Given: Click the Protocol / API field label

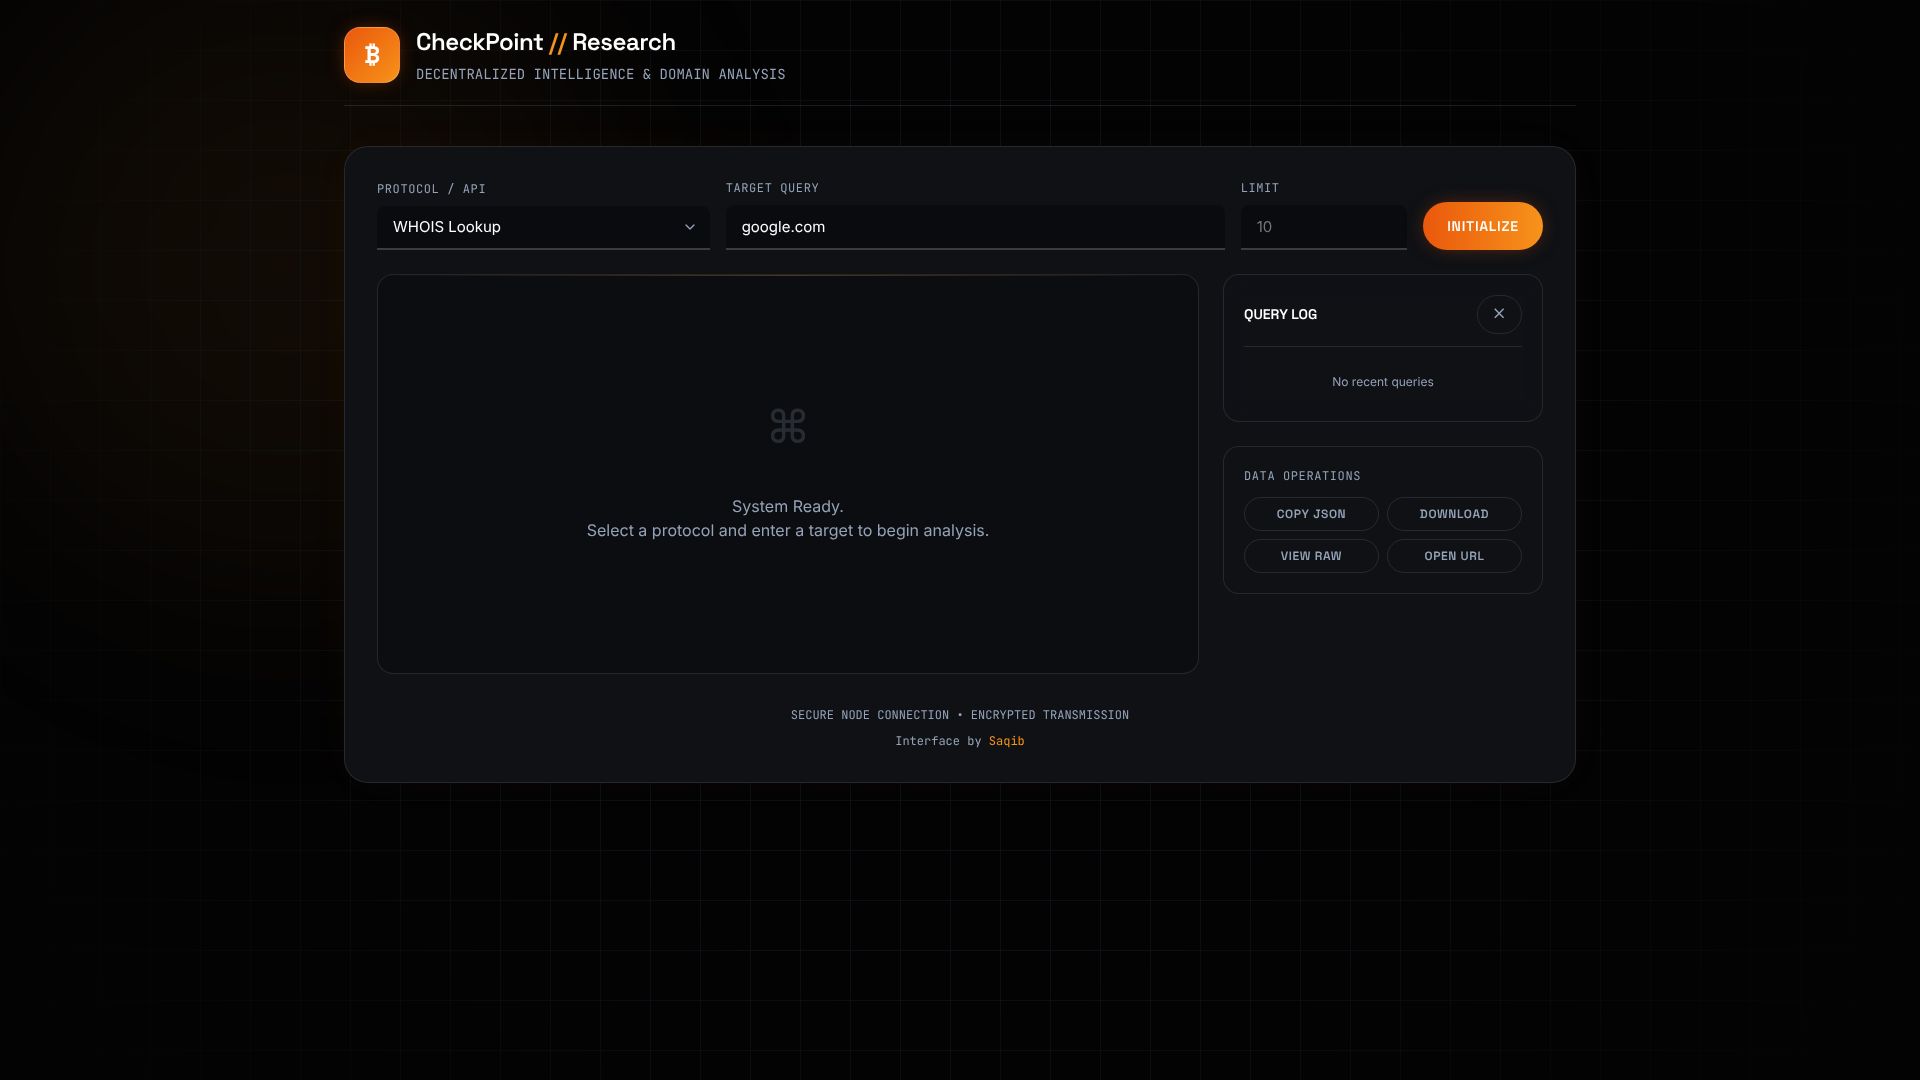Looking at the screenshot, I should (431, 189).
